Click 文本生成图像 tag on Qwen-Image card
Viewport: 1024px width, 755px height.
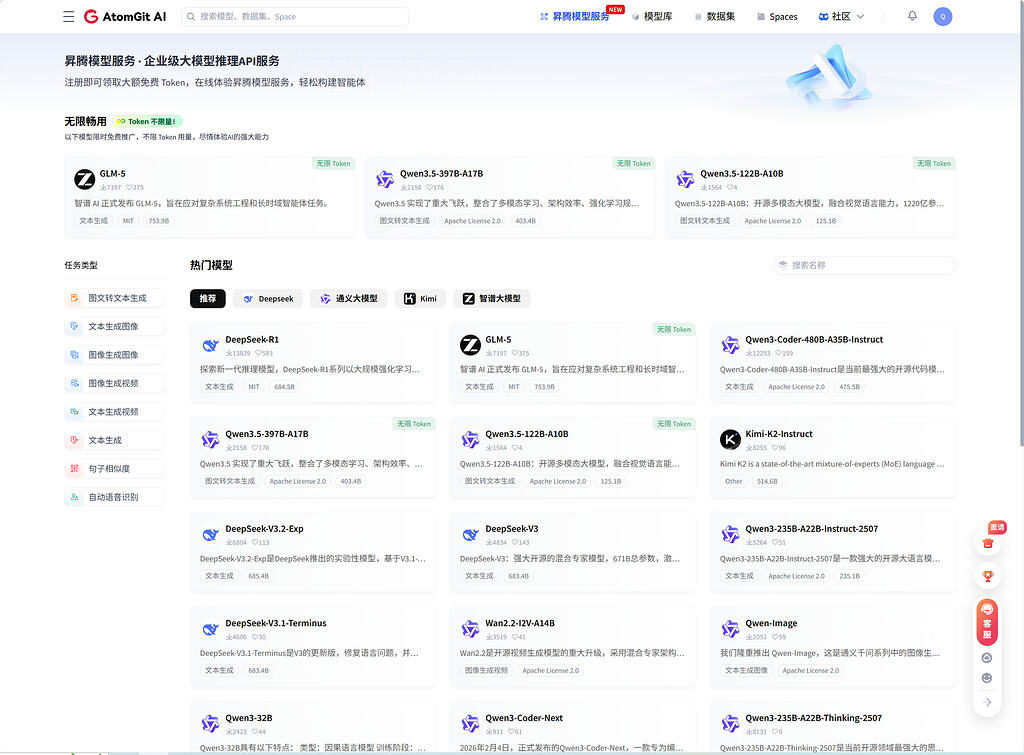pos(746,671)
